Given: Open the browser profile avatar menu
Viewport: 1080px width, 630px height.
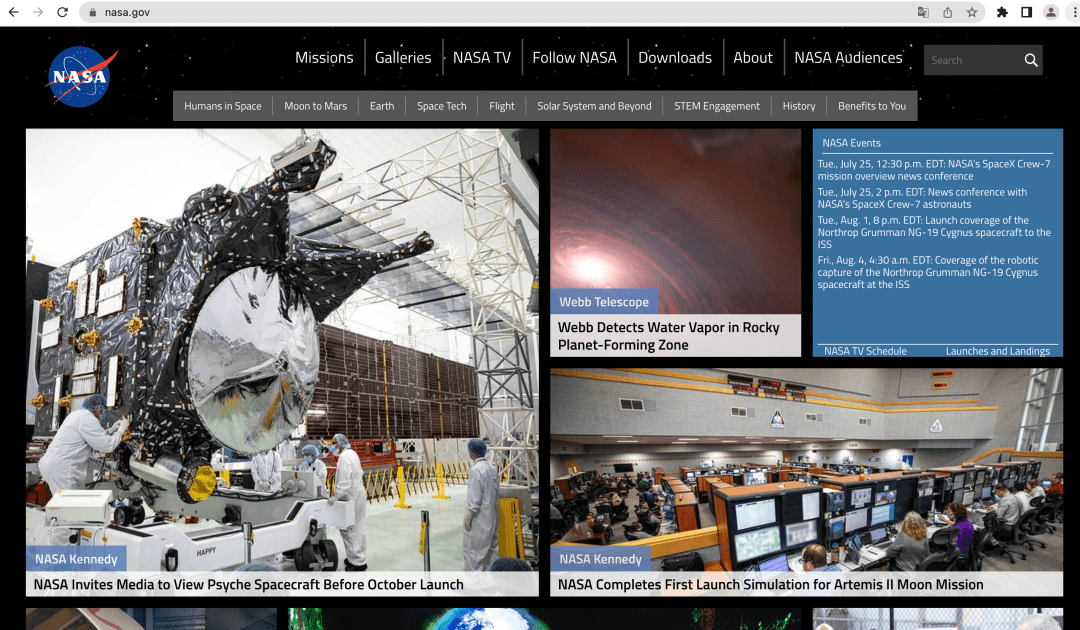Looking at the screenshot, I should [x=1050, y=12].
